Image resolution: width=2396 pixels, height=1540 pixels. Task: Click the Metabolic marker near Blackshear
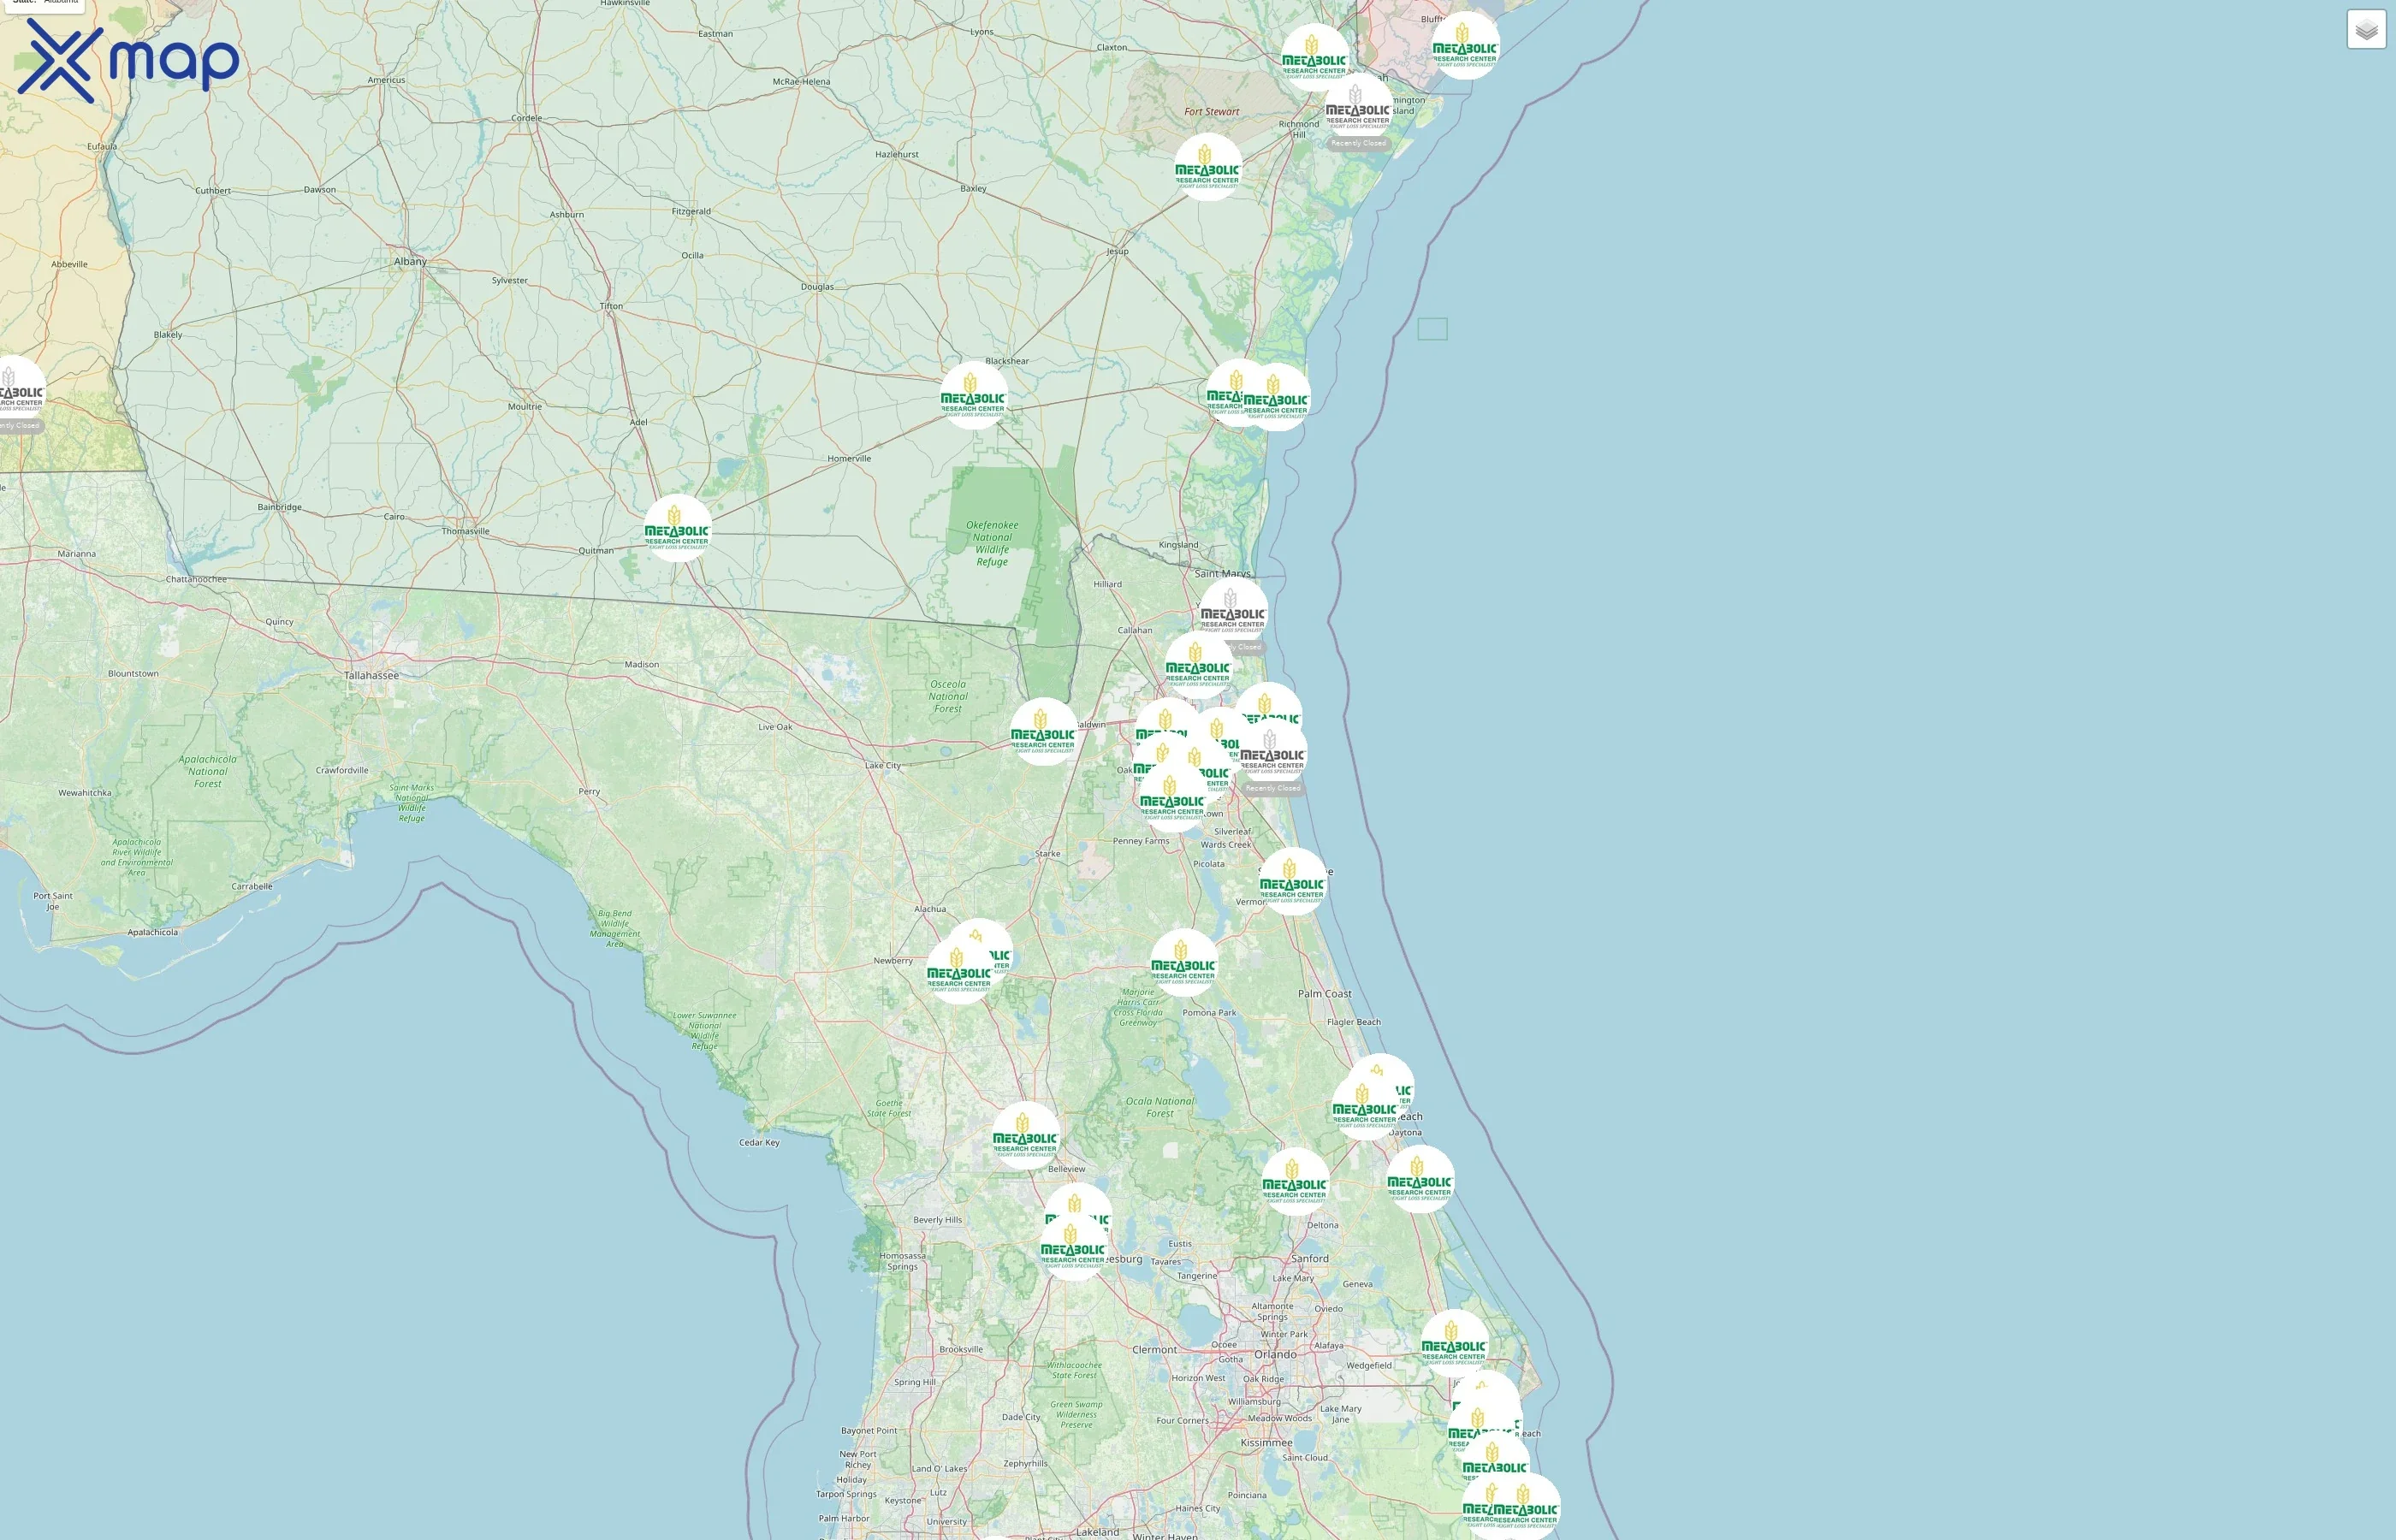point(973,395)
